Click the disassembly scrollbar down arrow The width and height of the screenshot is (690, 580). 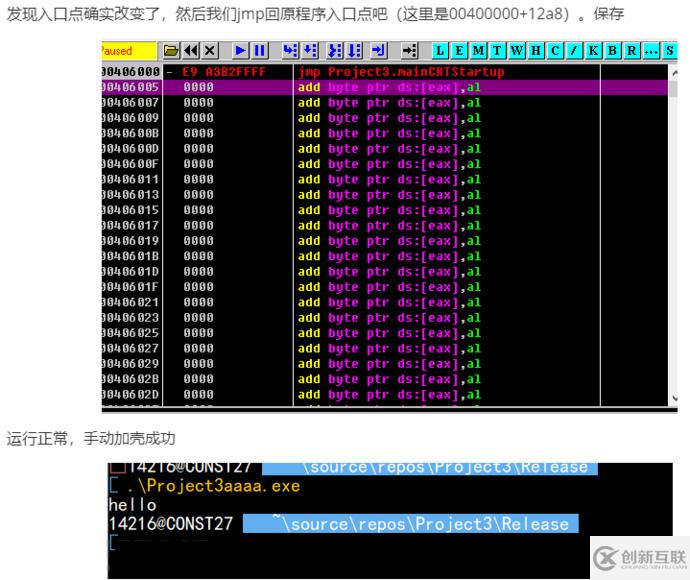point(674,398)
